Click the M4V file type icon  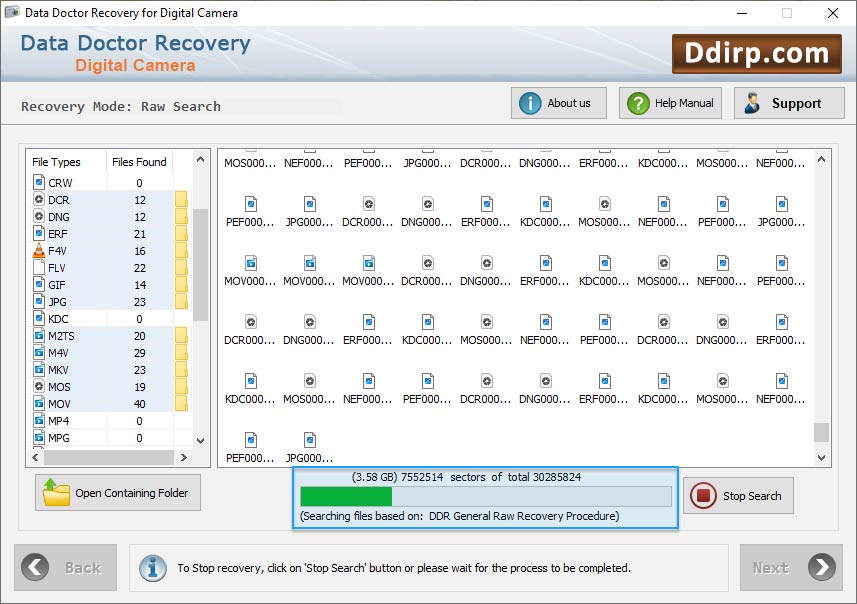(x=39, y=352)
